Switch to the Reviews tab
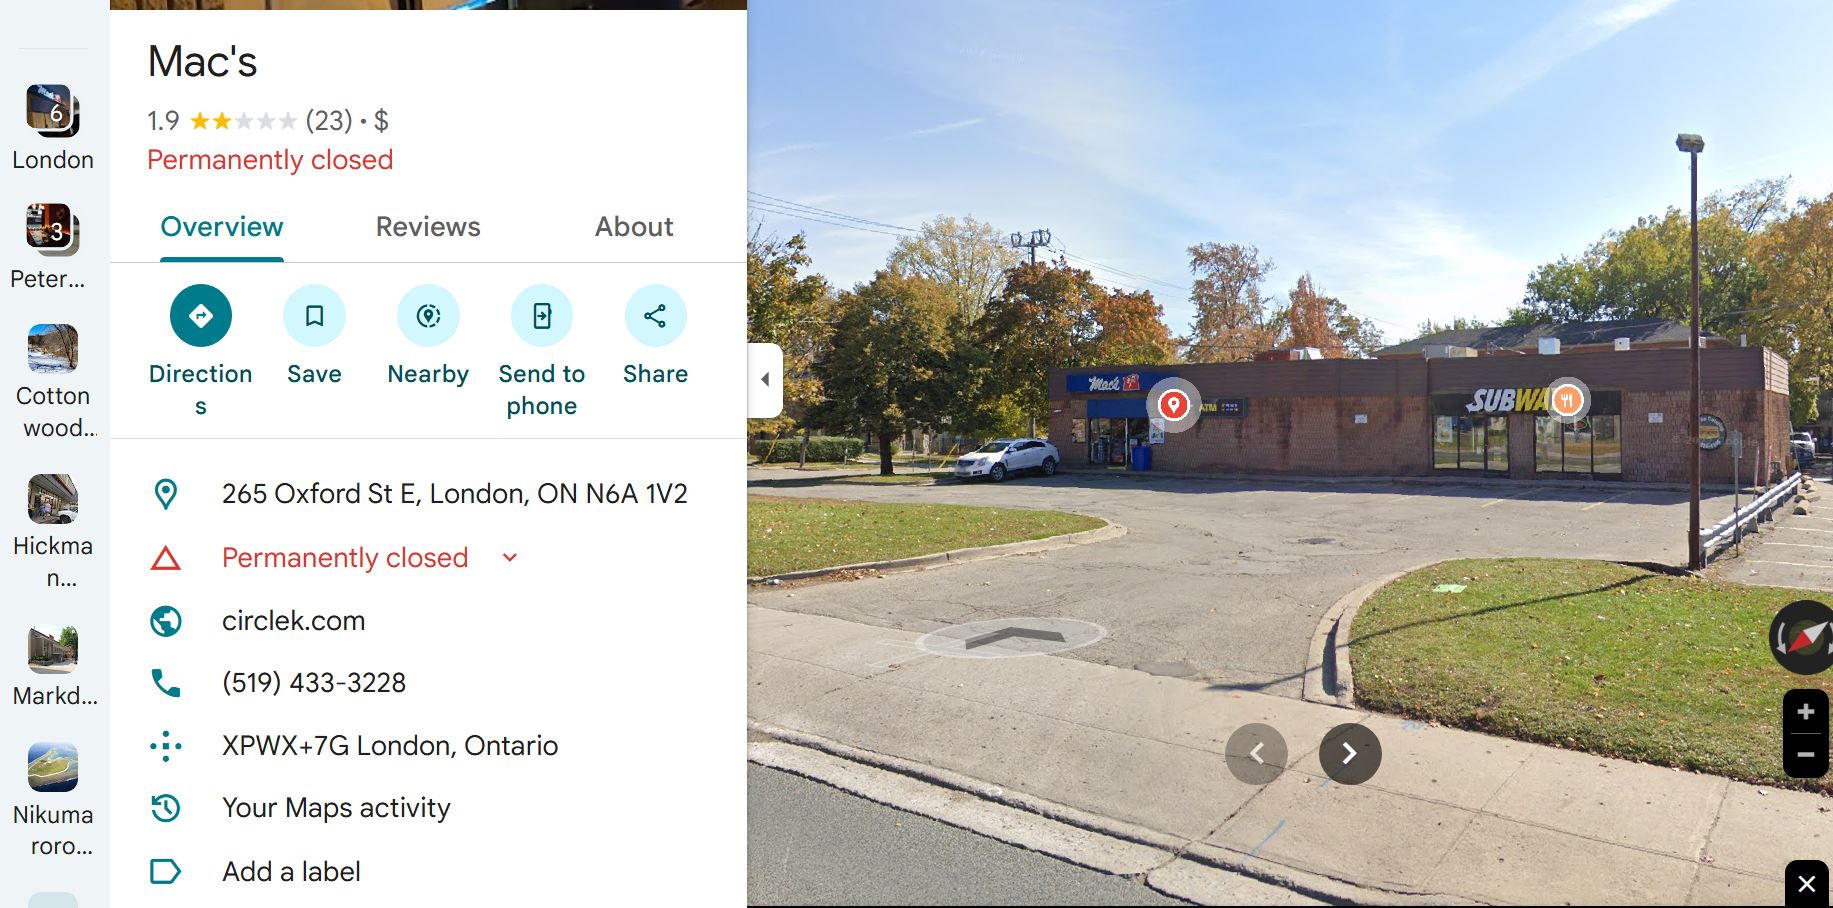The width and height of the screenshot is (1833, 908). click(428, 227)
